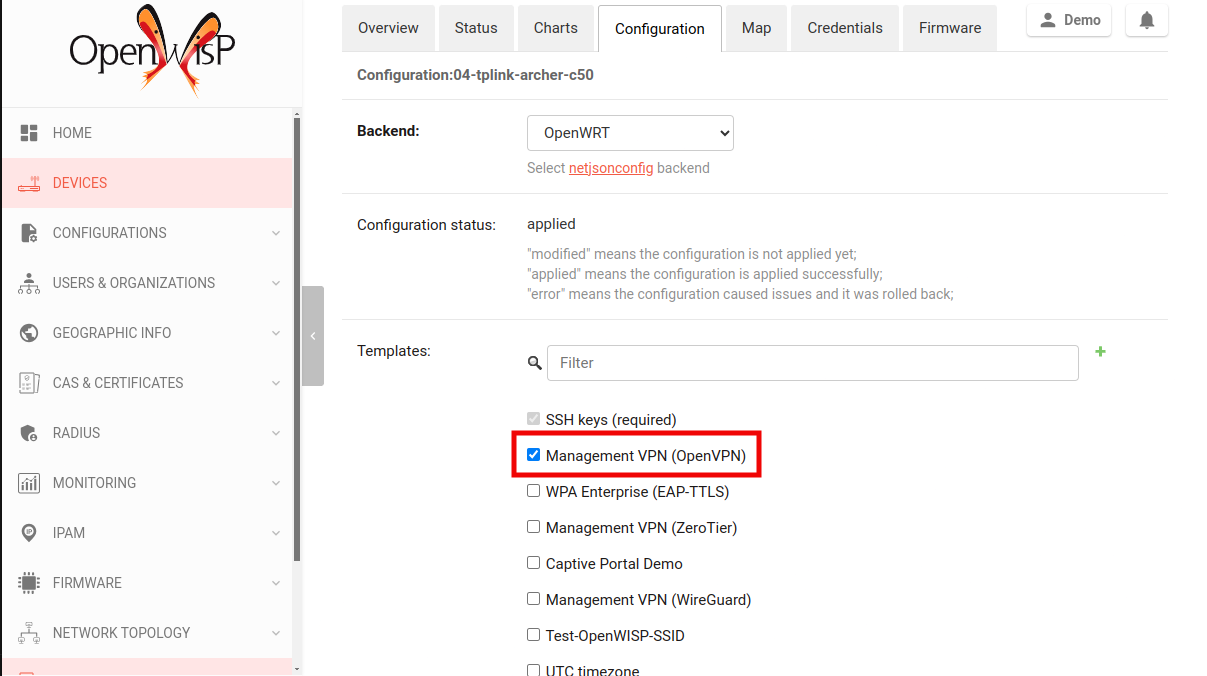Viewport: 1207px width, 676px height.
Task: Open the Monitoring section icon
Action: pyautogui.click(x=29, y=482)
